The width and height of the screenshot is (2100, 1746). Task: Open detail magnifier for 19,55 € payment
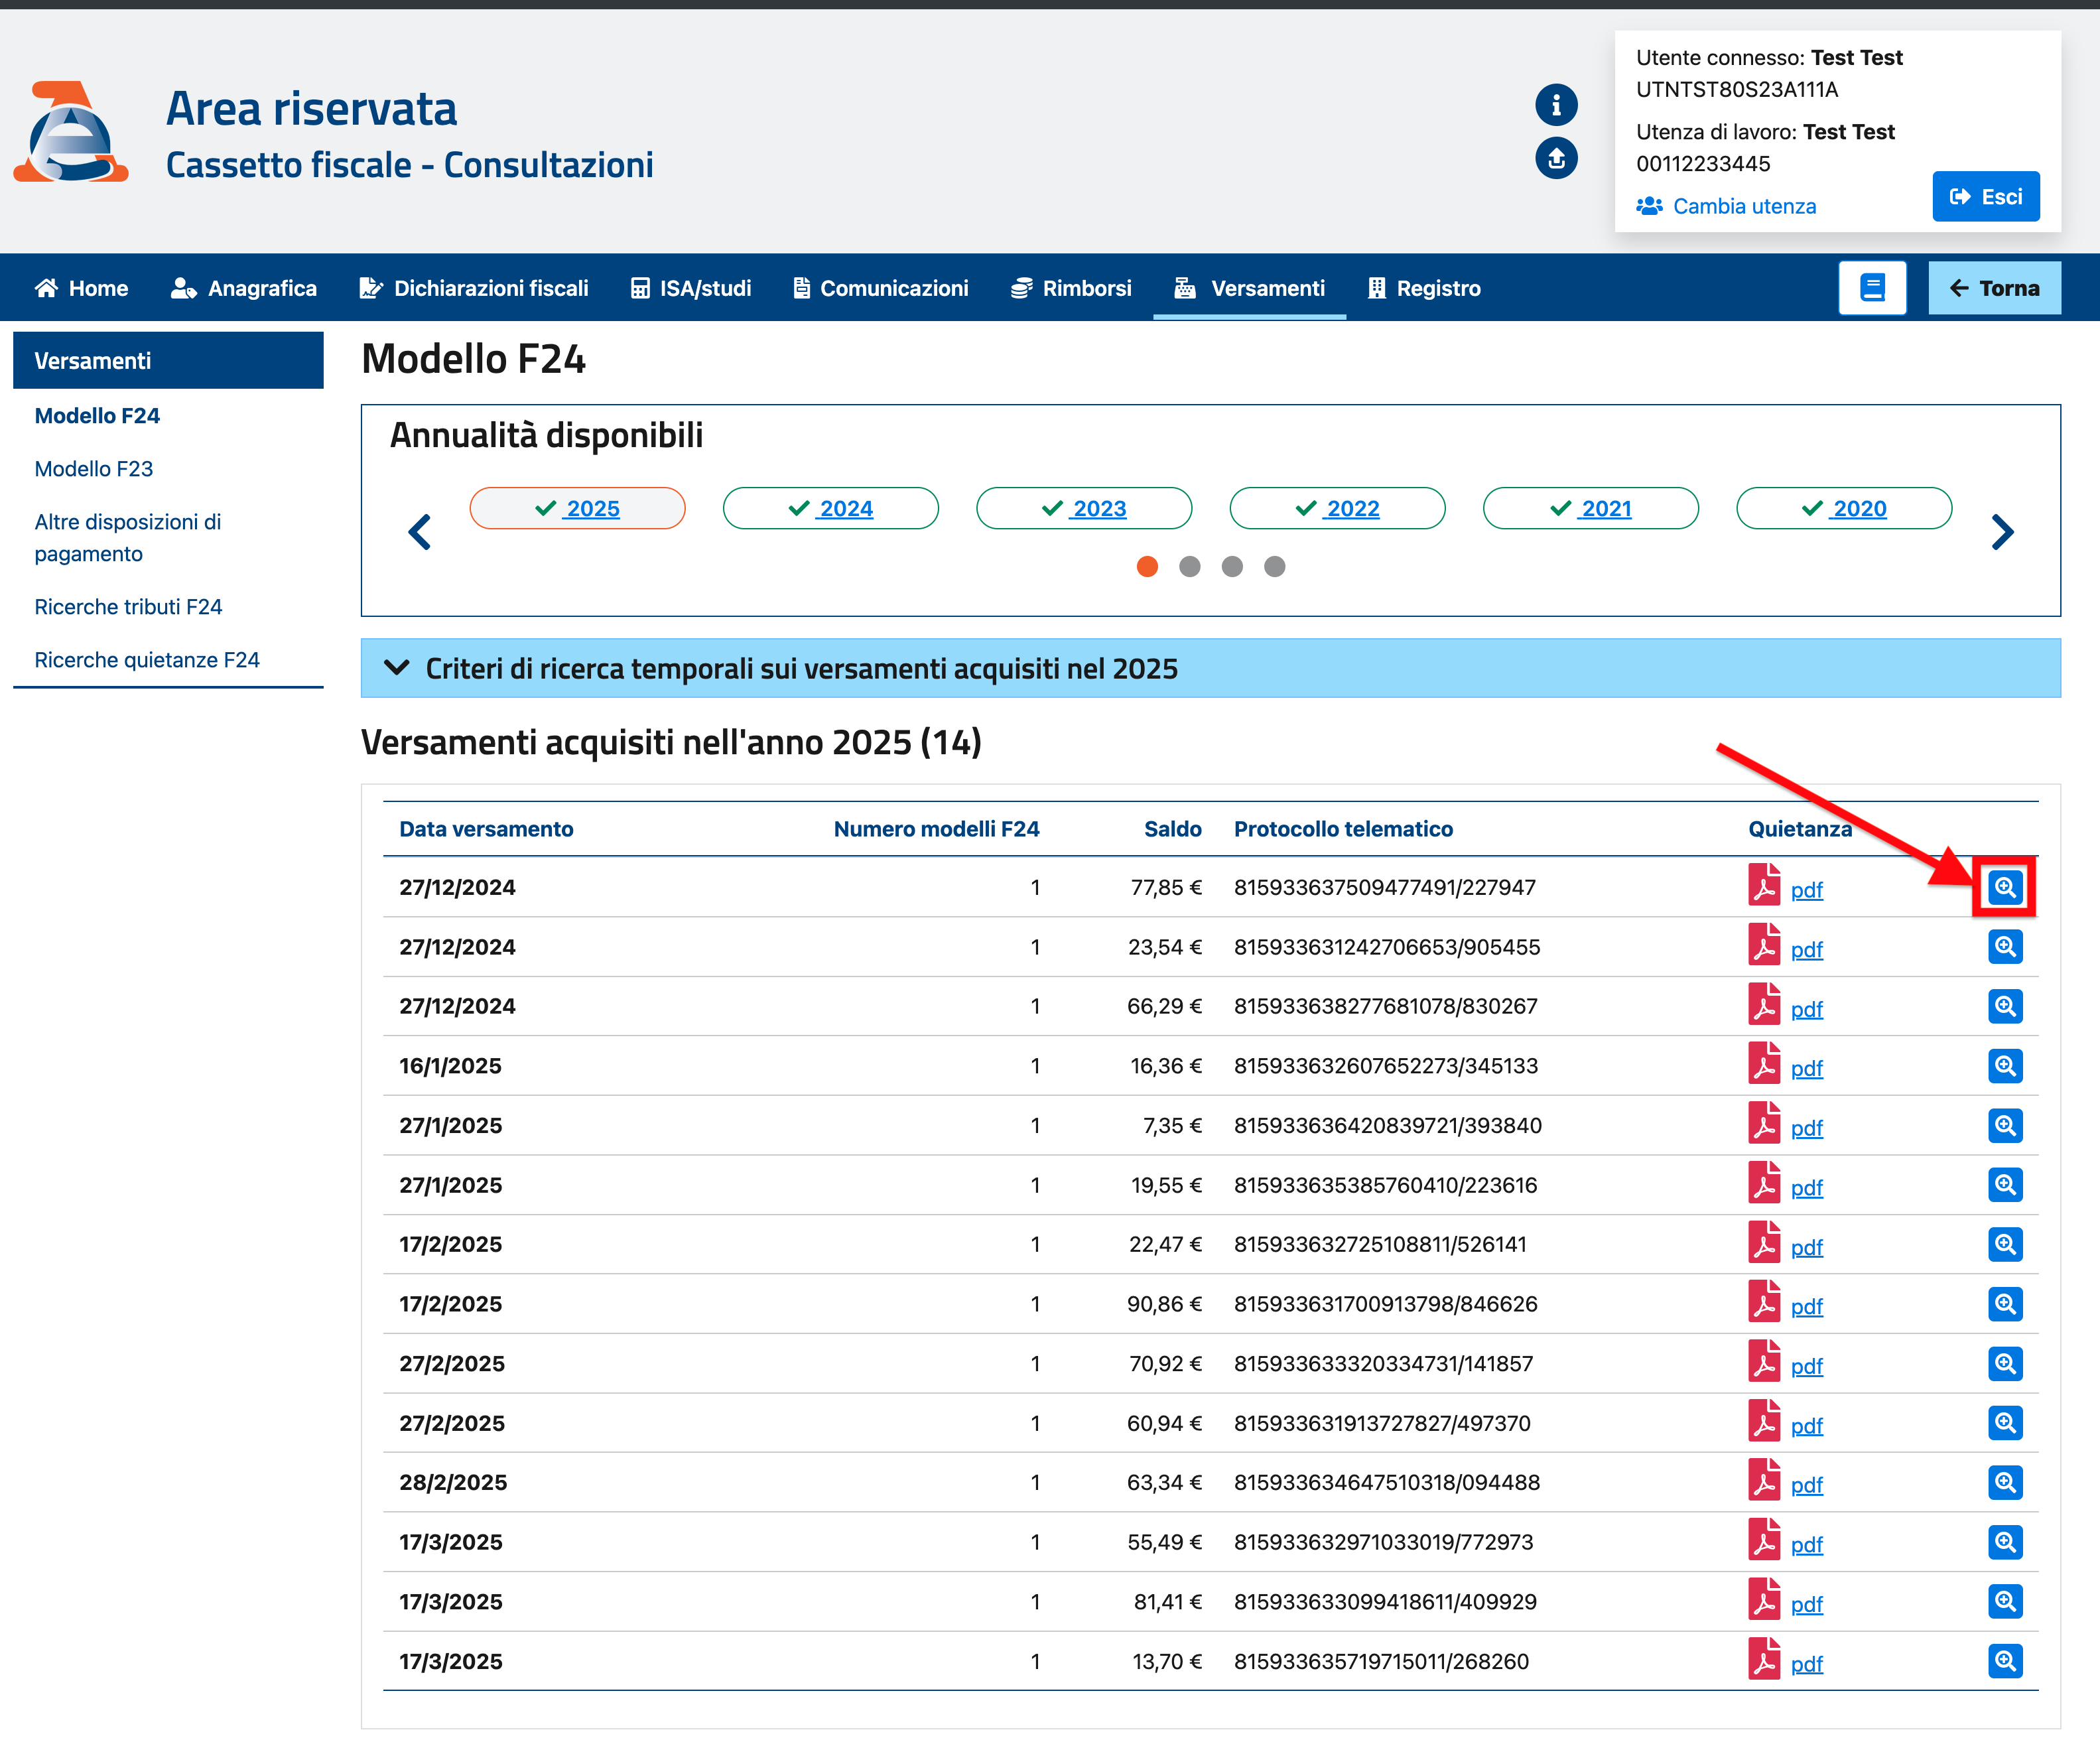2005,1185
